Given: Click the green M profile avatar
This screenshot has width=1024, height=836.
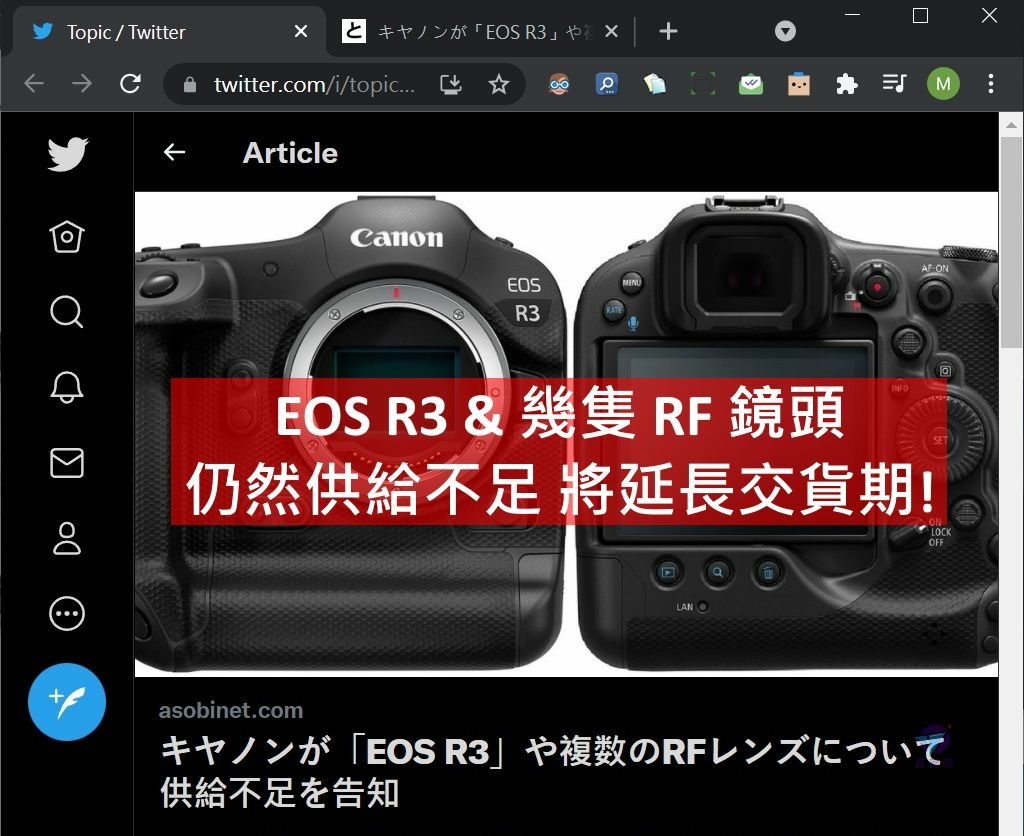Looking at the screenshot, I should 943,84.
